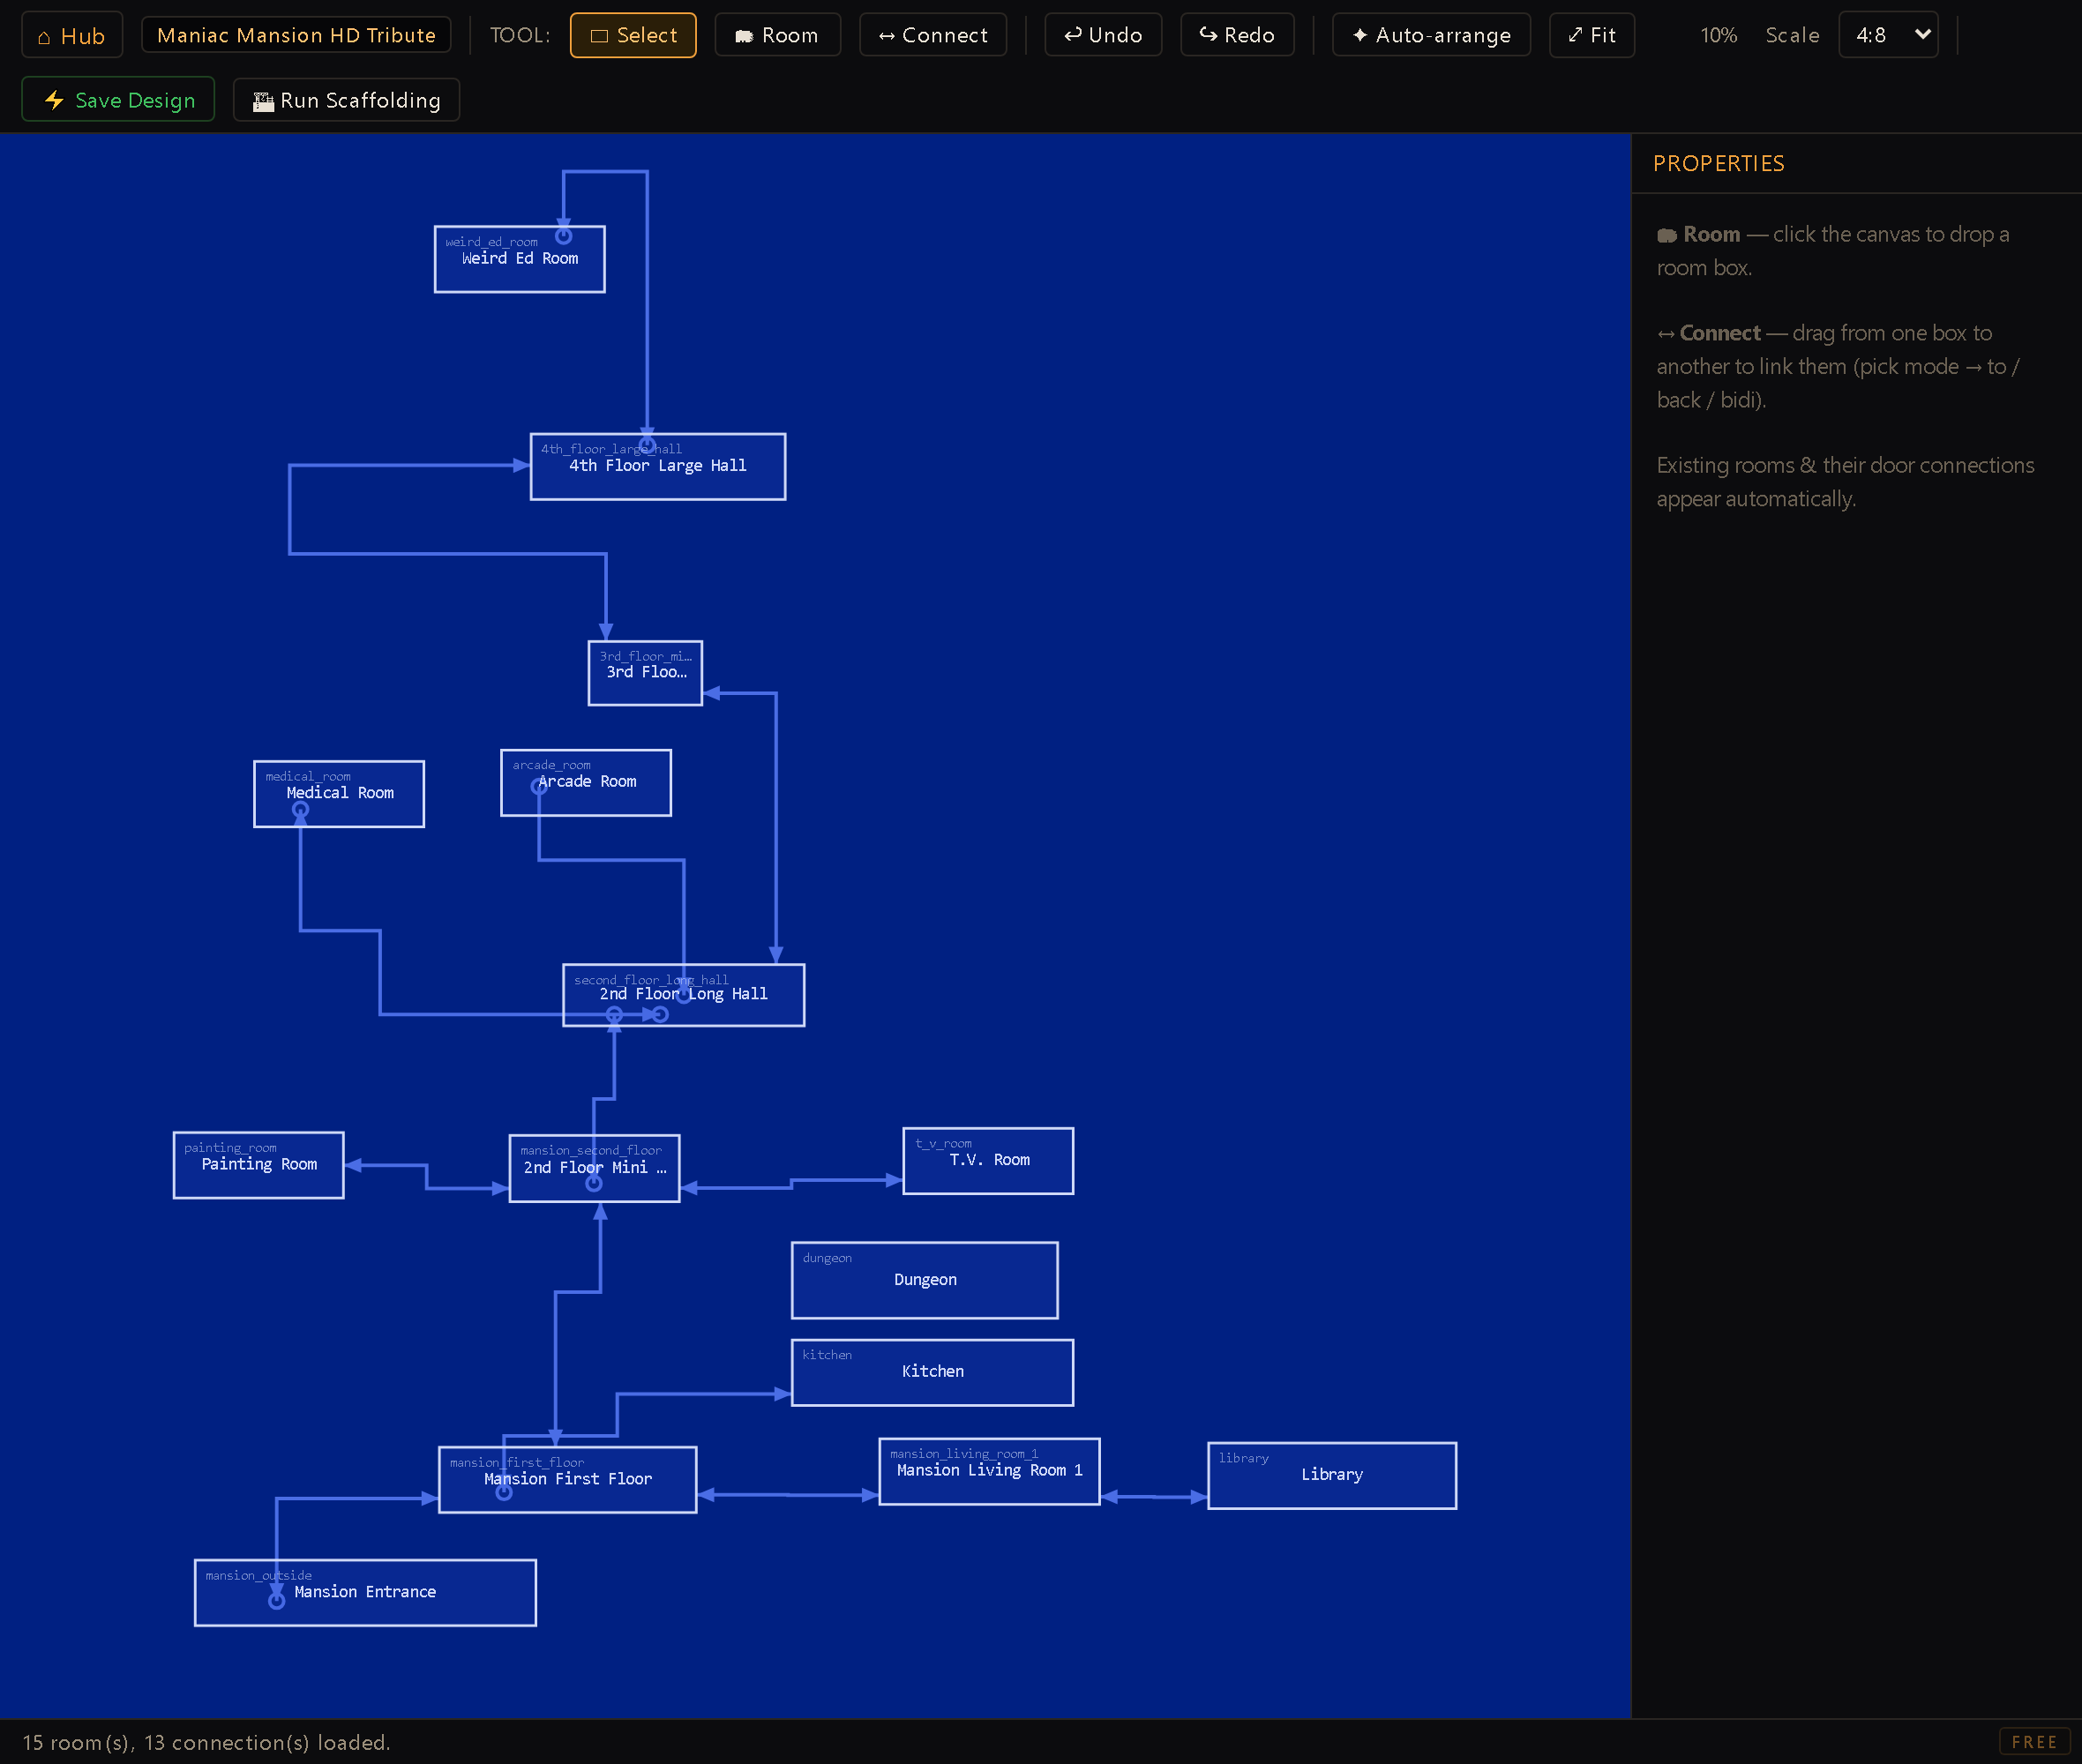Save the design
The width and height of the screenshot is (2082, 1764).
point(118,100)
